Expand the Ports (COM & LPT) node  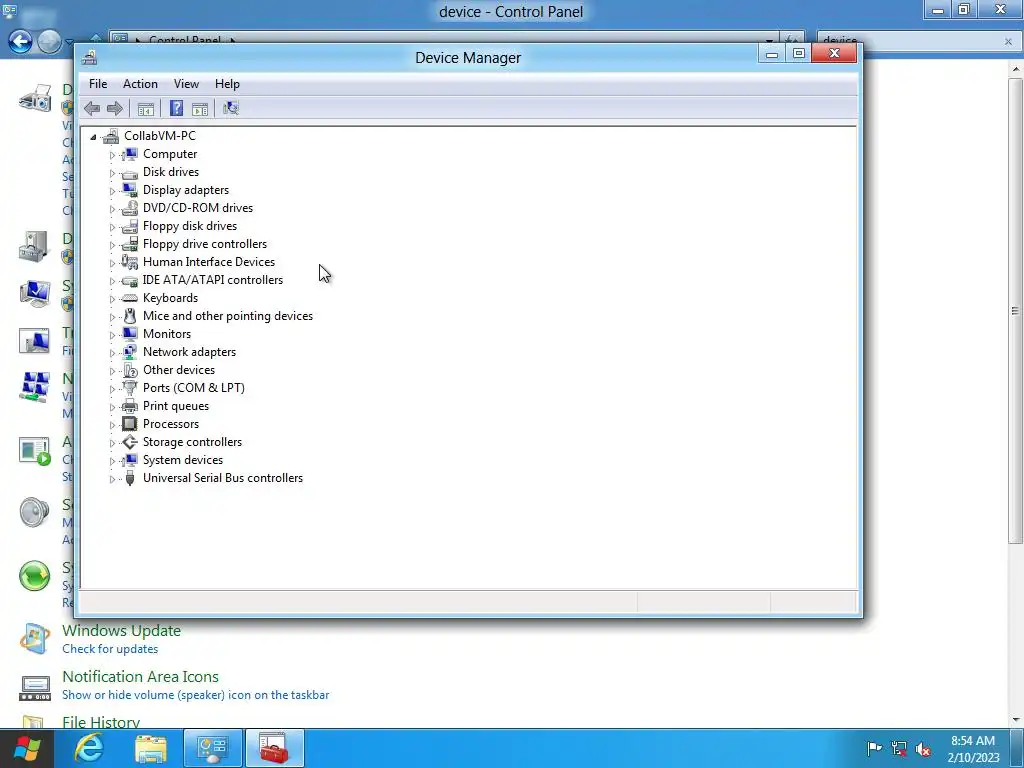click(112, 389)
